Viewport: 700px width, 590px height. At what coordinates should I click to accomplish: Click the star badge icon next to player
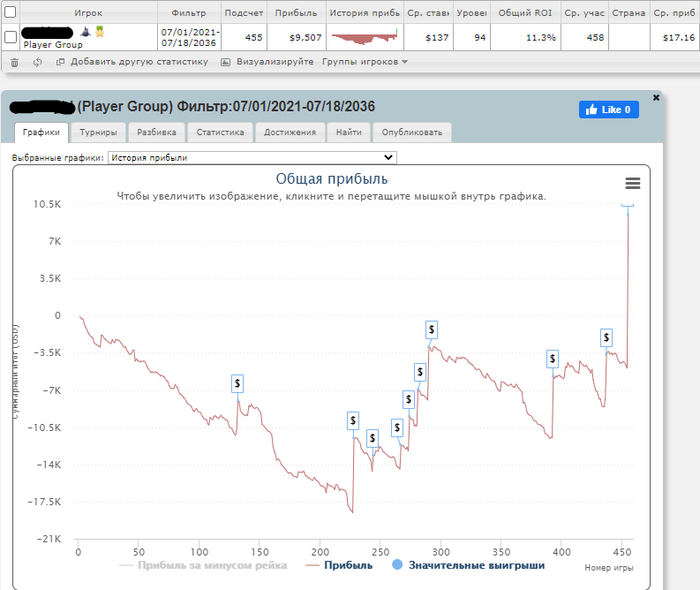(100, 32)
